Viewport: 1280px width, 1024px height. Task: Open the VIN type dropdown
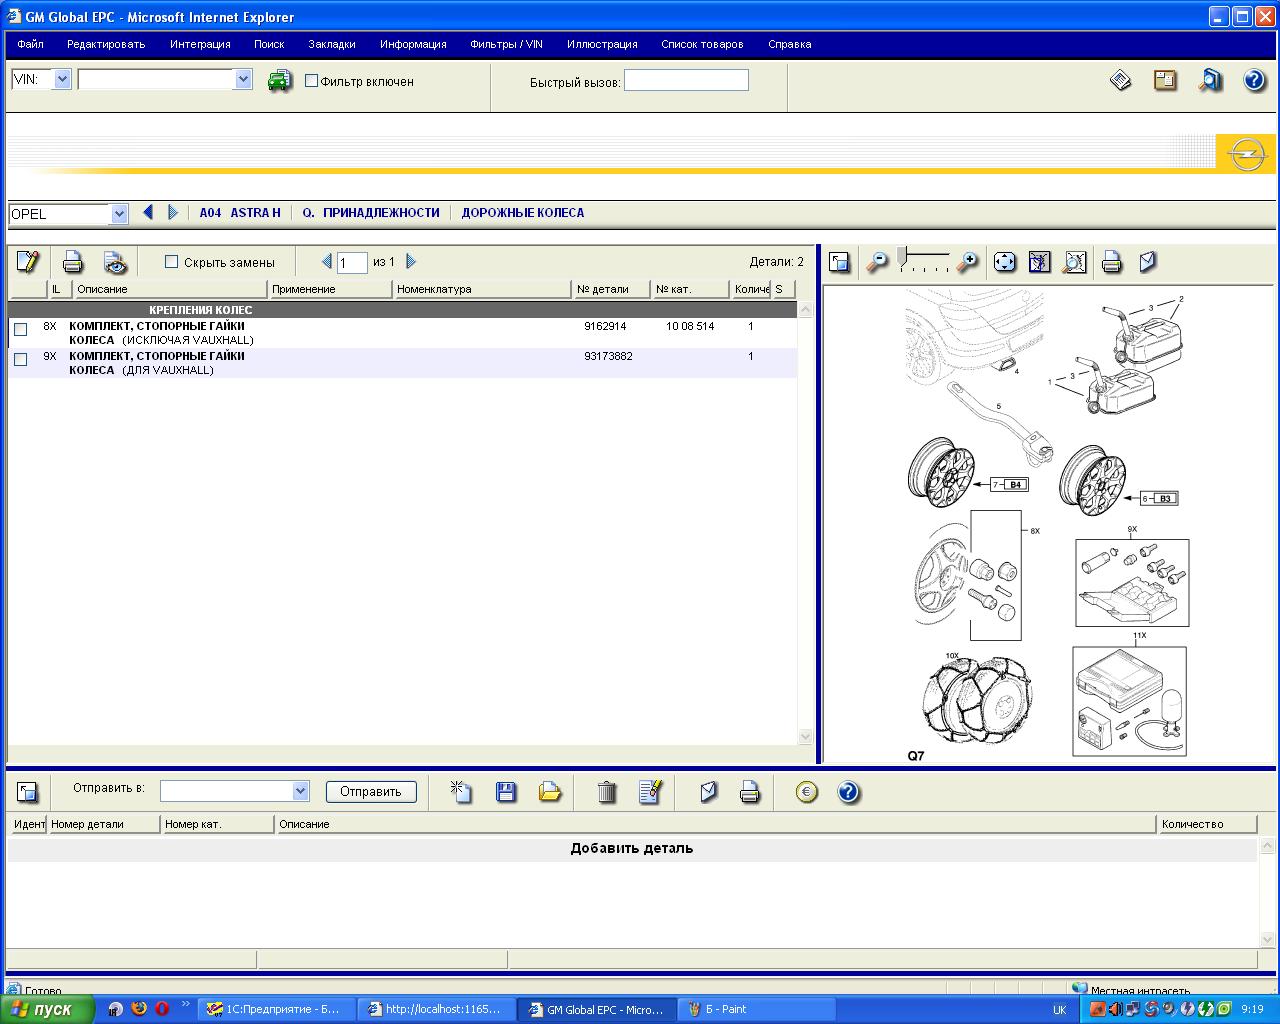pyautogui.click(x=62, y=79)
